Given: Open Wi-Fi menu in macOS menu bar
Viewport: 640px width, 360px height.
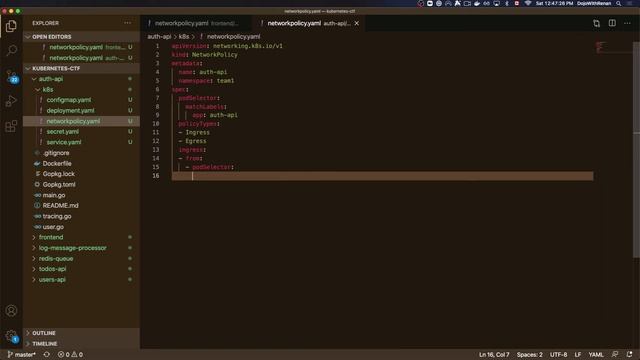Looking at the screenshot, I should coord(528,3).
